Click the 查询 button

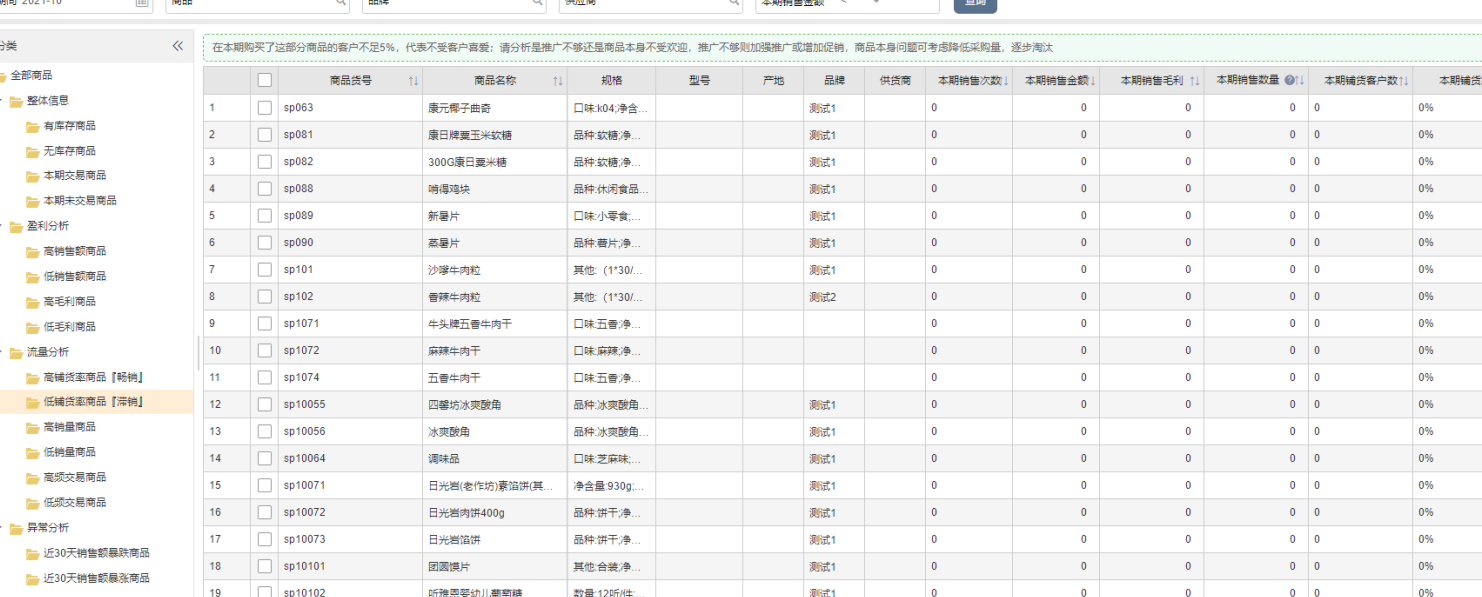coord(975,5)
